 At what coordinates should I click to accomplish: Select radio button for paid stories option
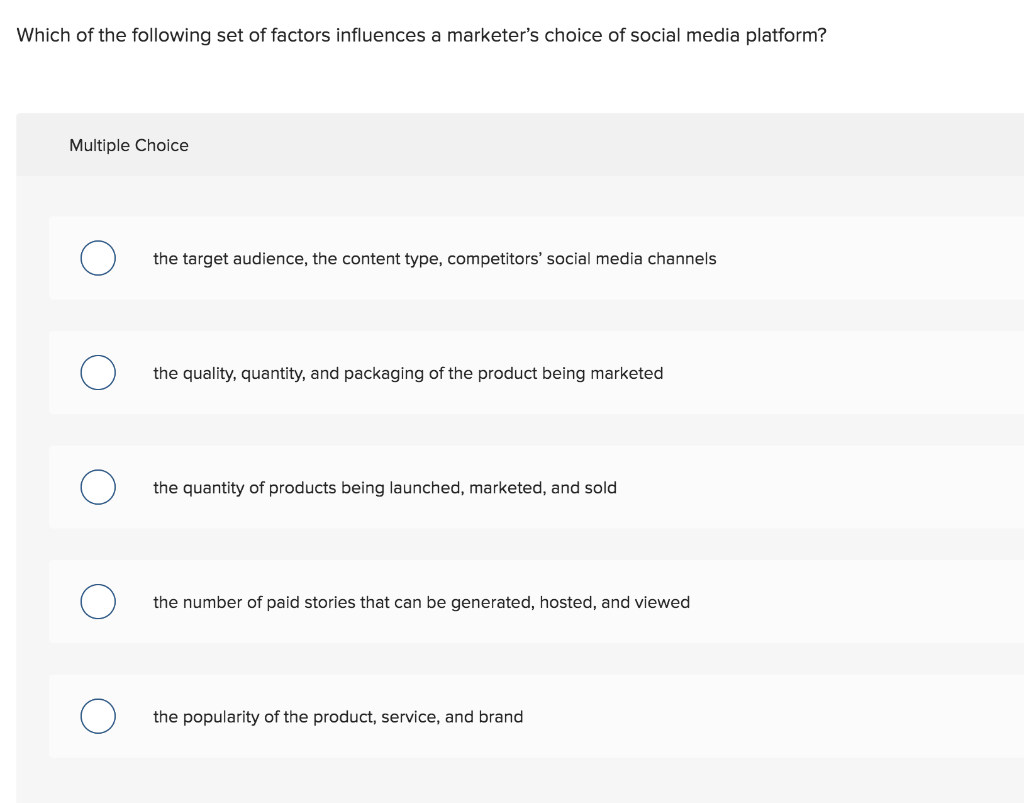click(x=97, y=601)
